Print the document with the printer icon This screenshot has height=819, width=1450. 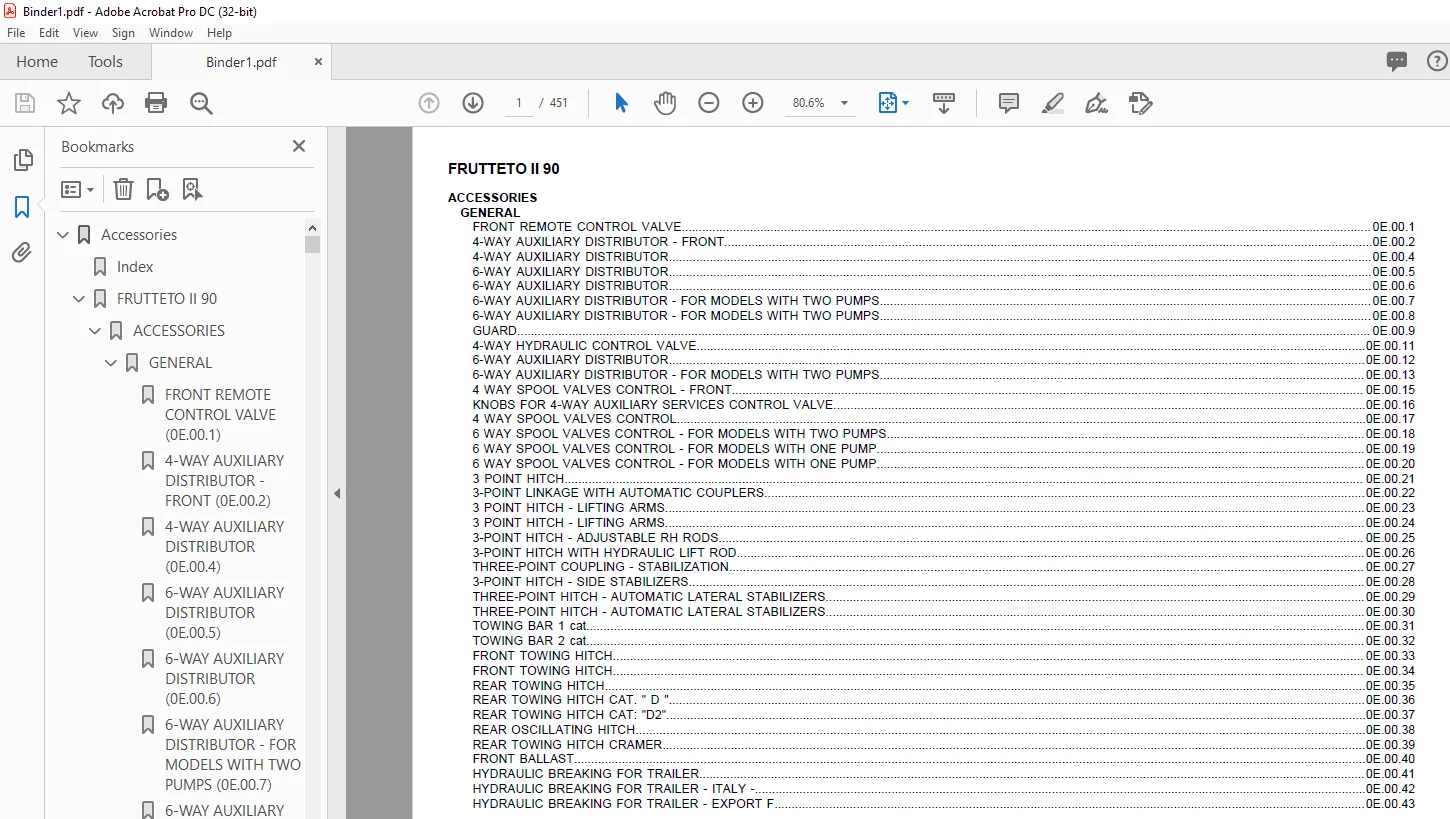pyautogui.click(x=156, y=103)
